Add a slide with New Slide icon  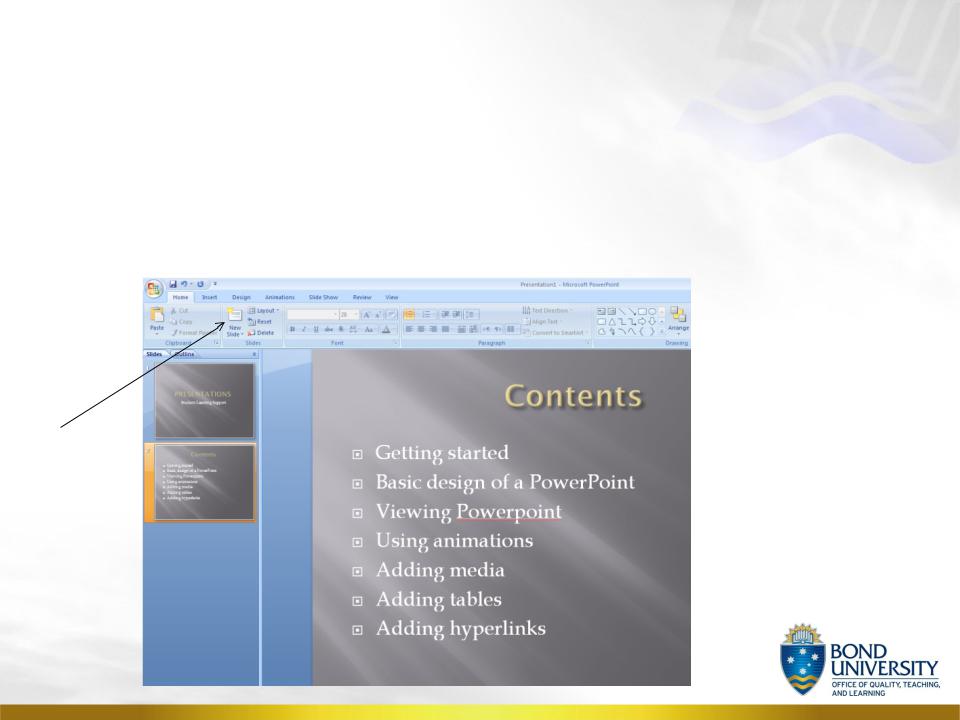(x=235, y=315)
